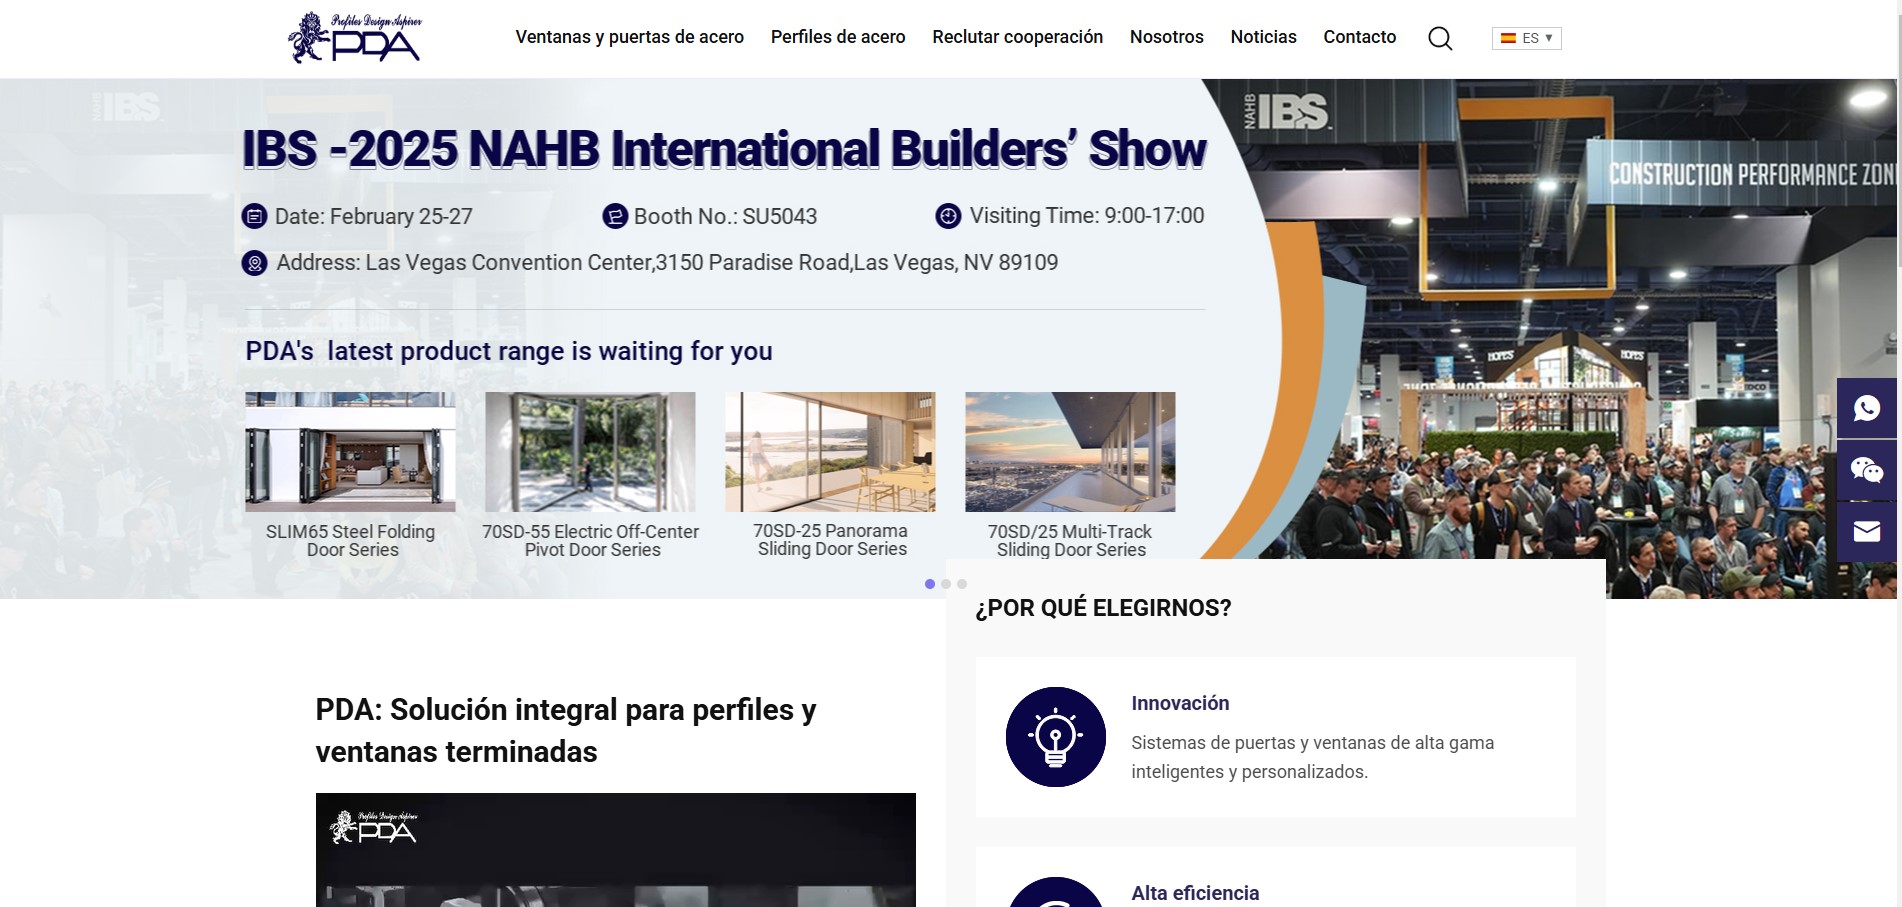Image resolution: width=1902 pixels, height=907 pixels.
Task: Click the clock icon beside Visiting Time
Action: click(948, 216)
